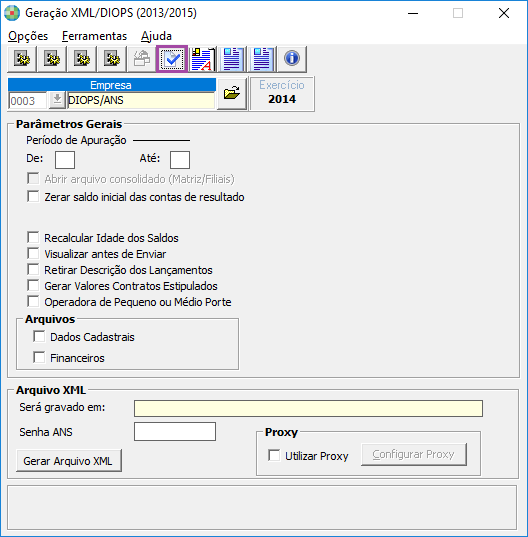Click the grayed printer icon in toolbar

tap(142, 59)
